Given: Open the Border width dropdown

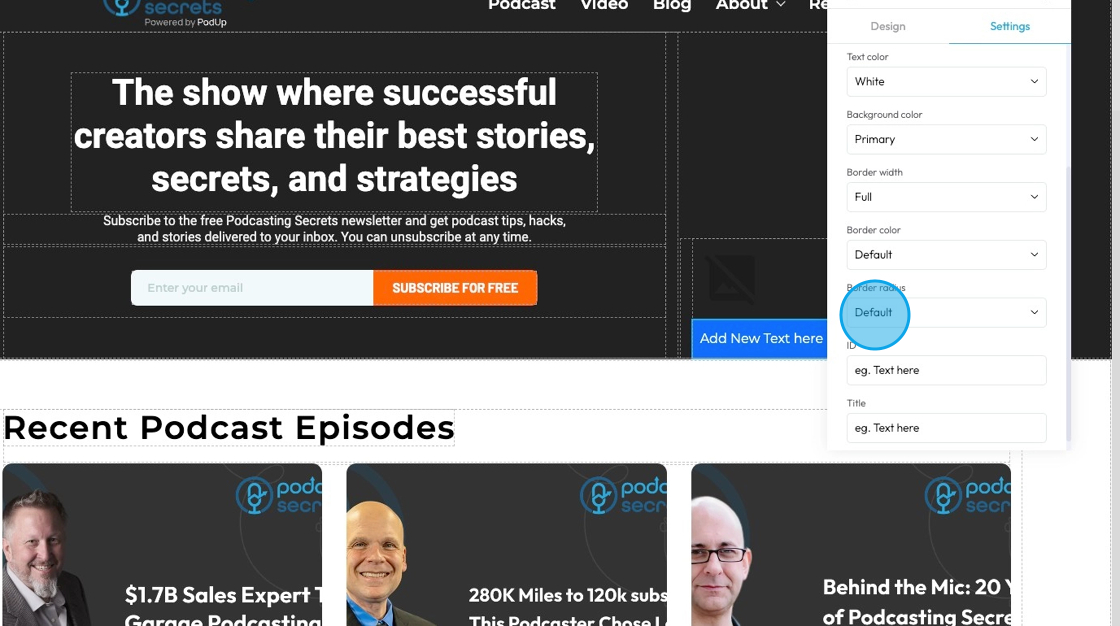Looking at the screenshot, I should click(946, 197).
